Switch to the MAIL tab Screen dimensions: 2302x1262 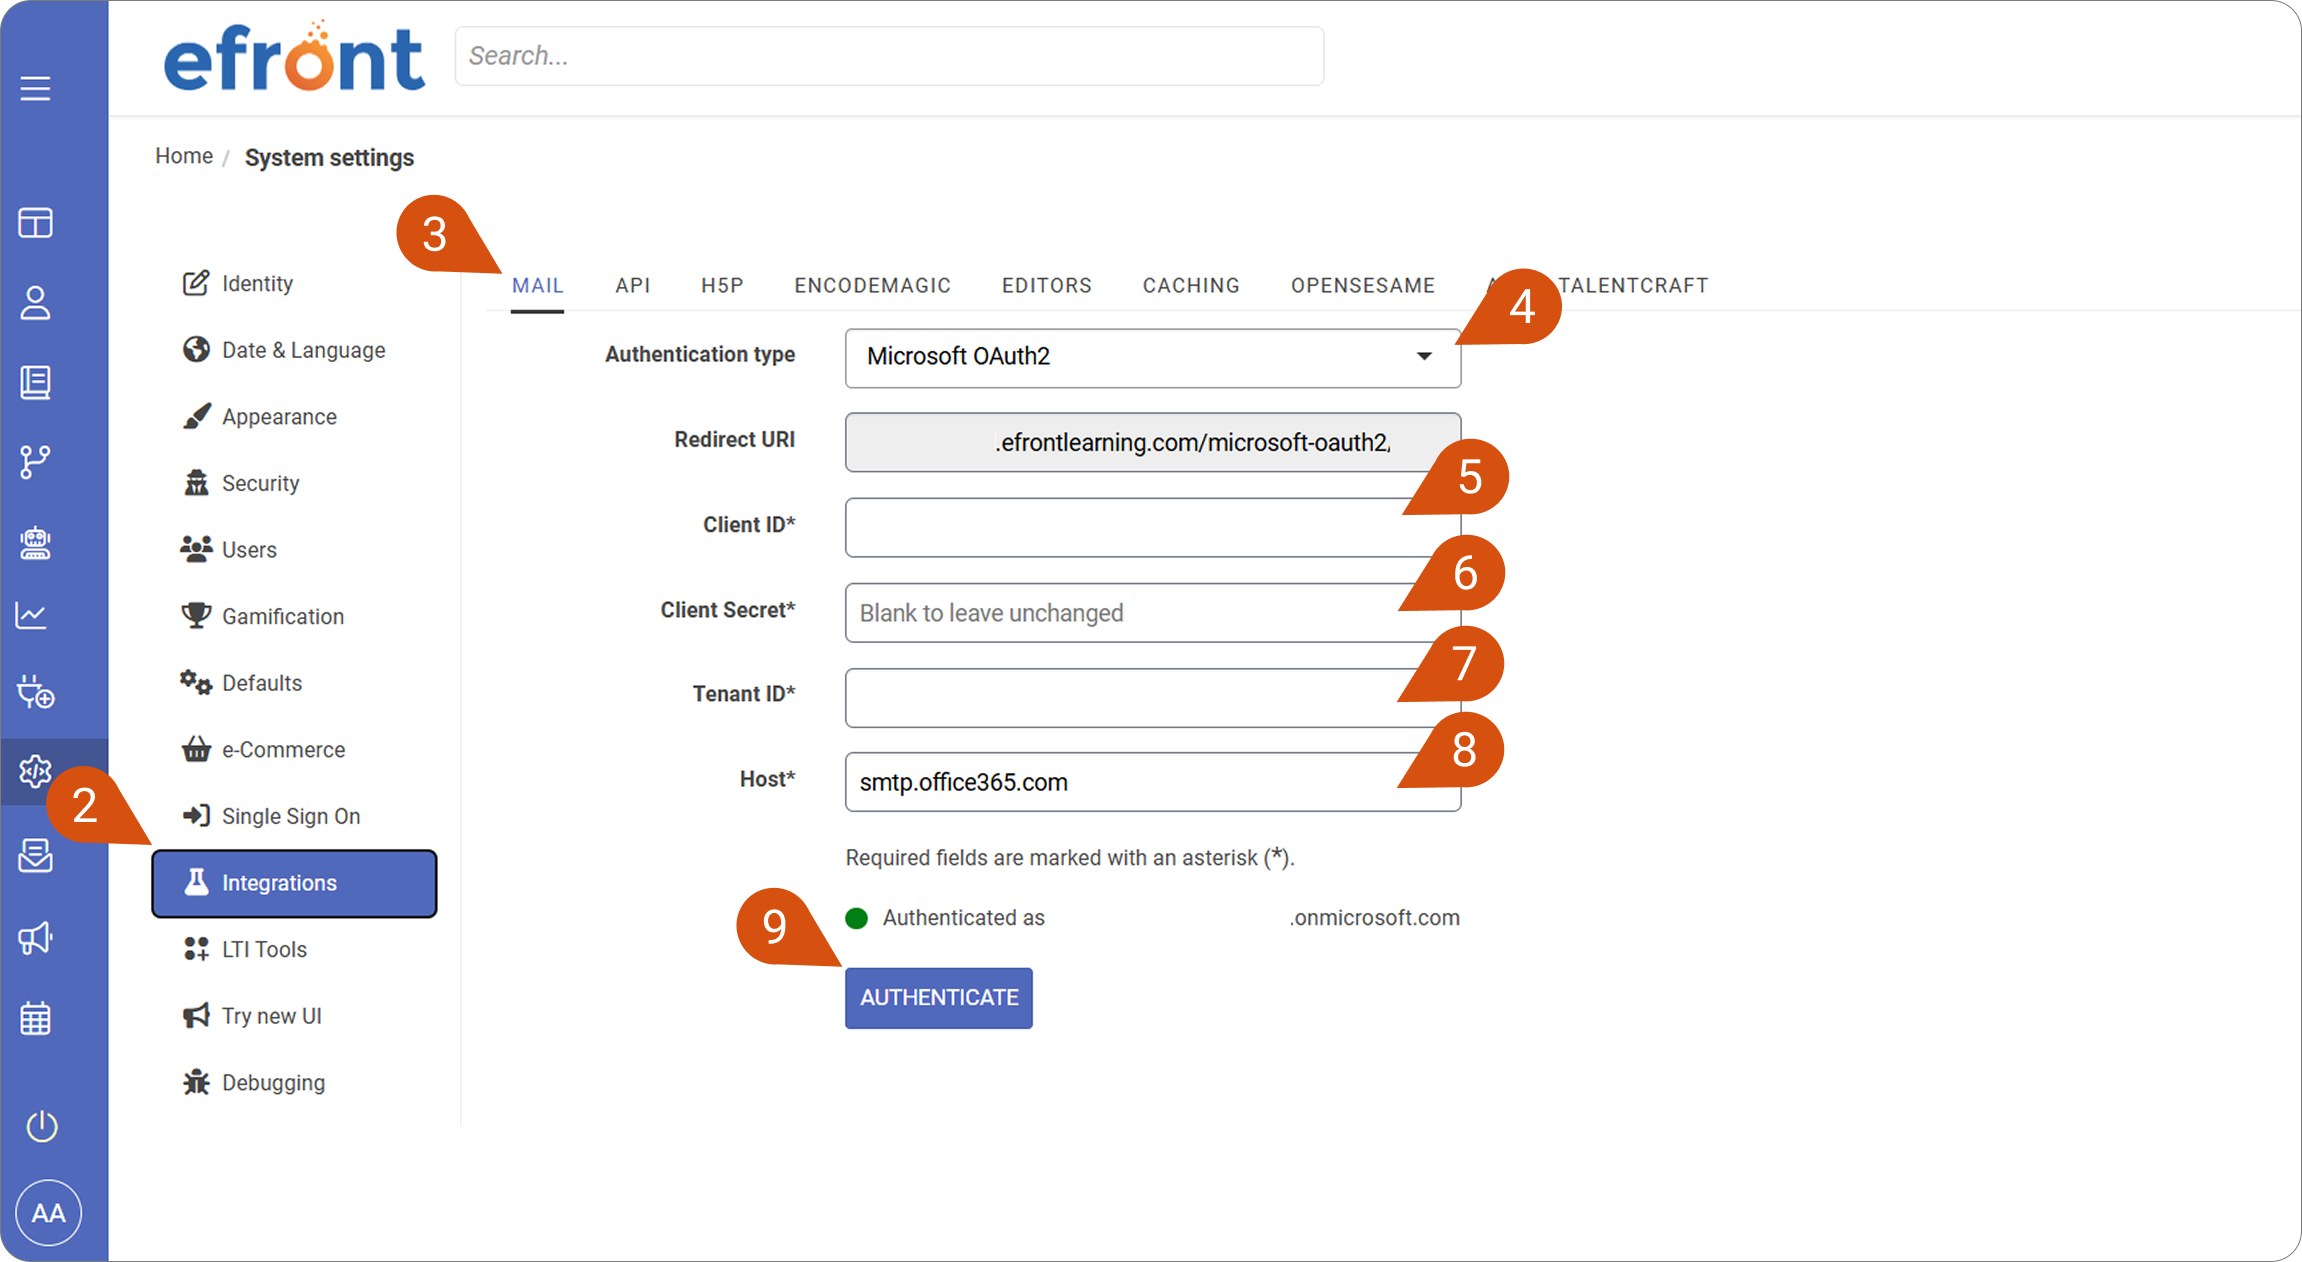[538, 286]
